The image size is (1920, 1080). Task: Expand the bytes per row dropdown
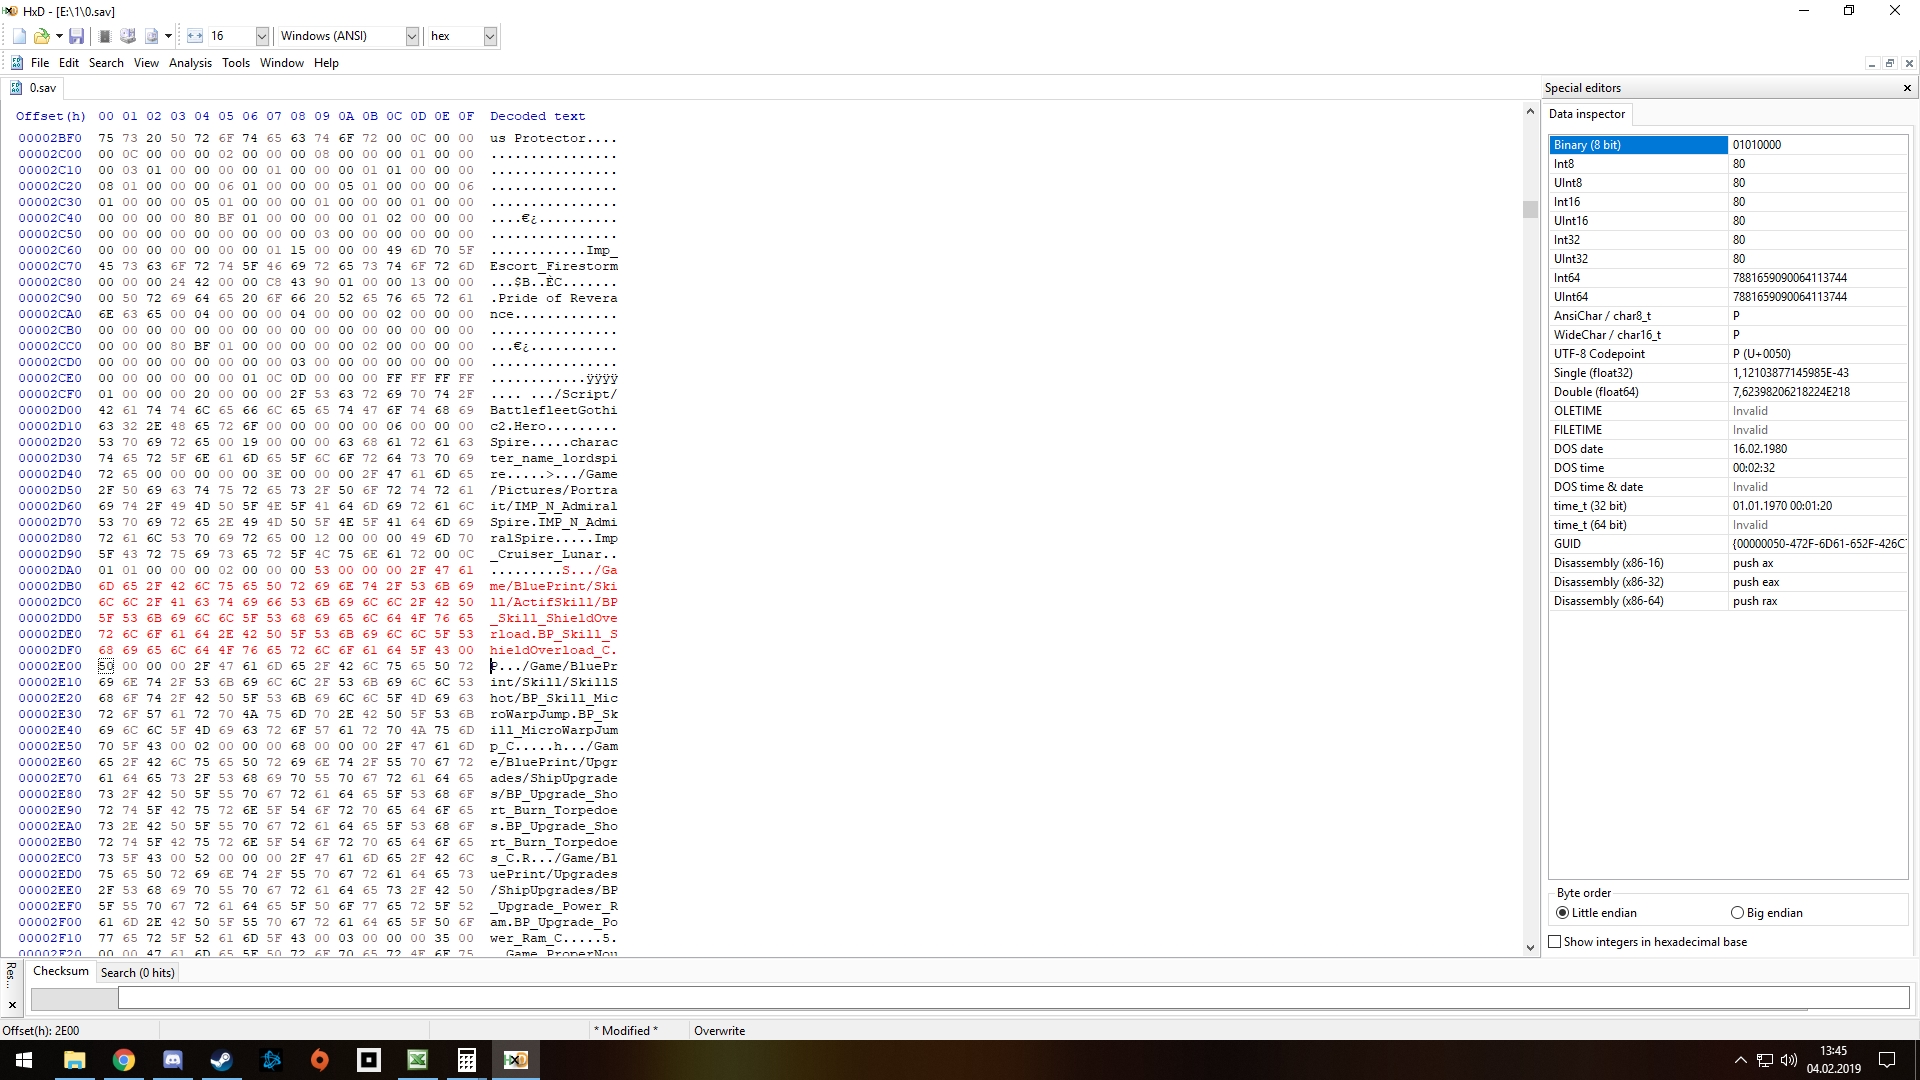tap(262, 36)
